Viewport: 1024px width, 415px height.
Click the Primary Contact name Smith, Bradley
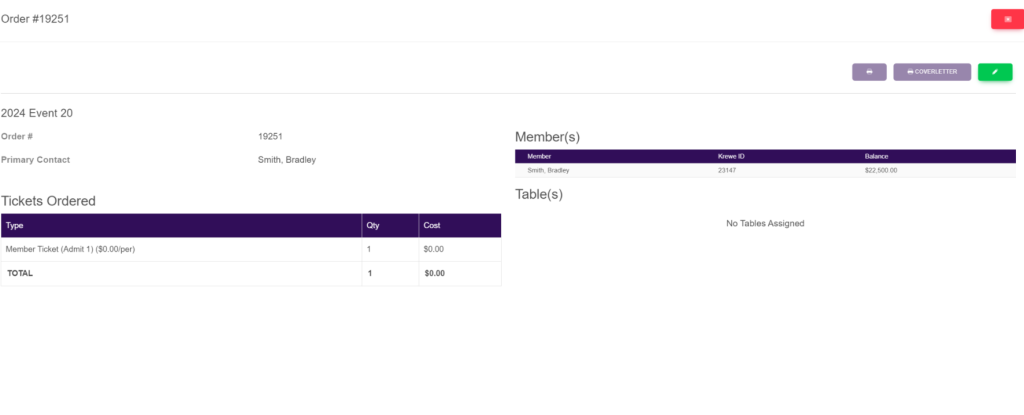point(287,159)
